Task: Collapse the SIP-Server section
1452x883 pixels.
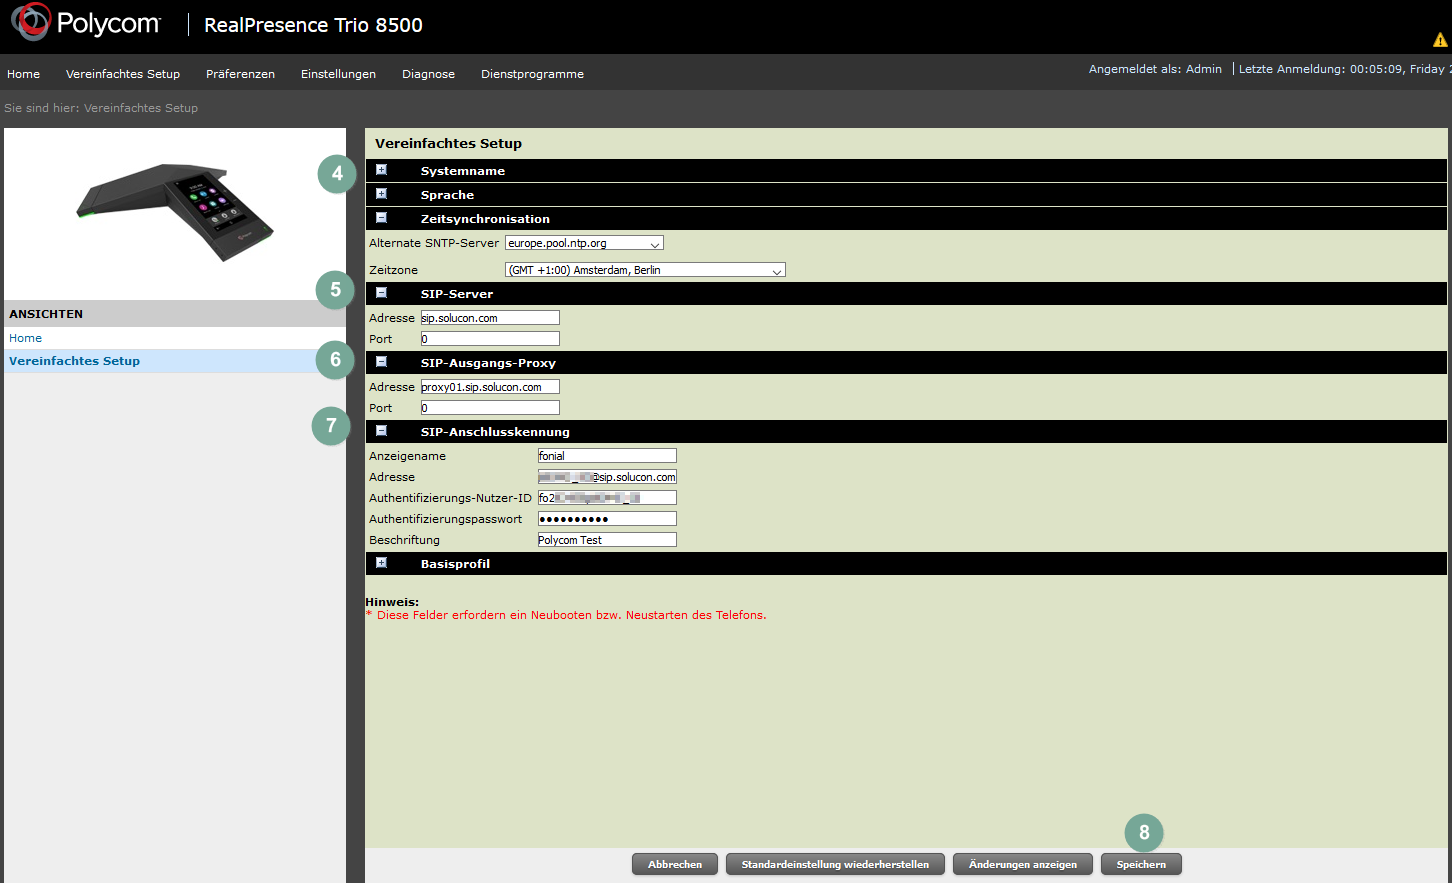Action: (x=381, y=293)
